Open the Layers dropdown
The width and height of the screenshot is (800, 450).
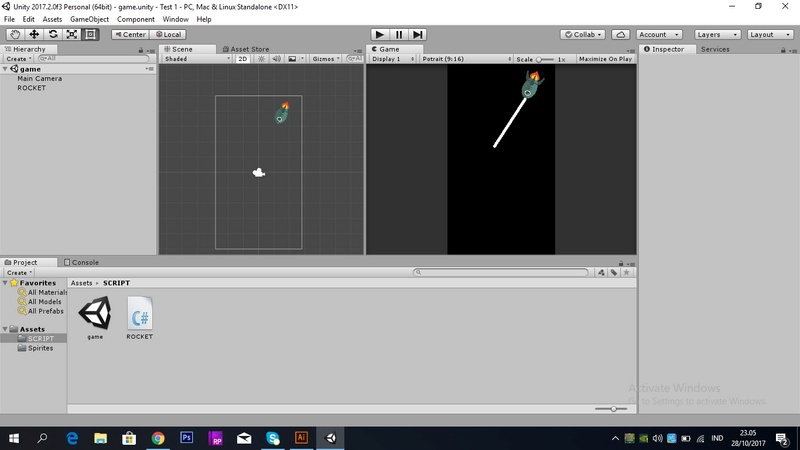click(717, 34)
